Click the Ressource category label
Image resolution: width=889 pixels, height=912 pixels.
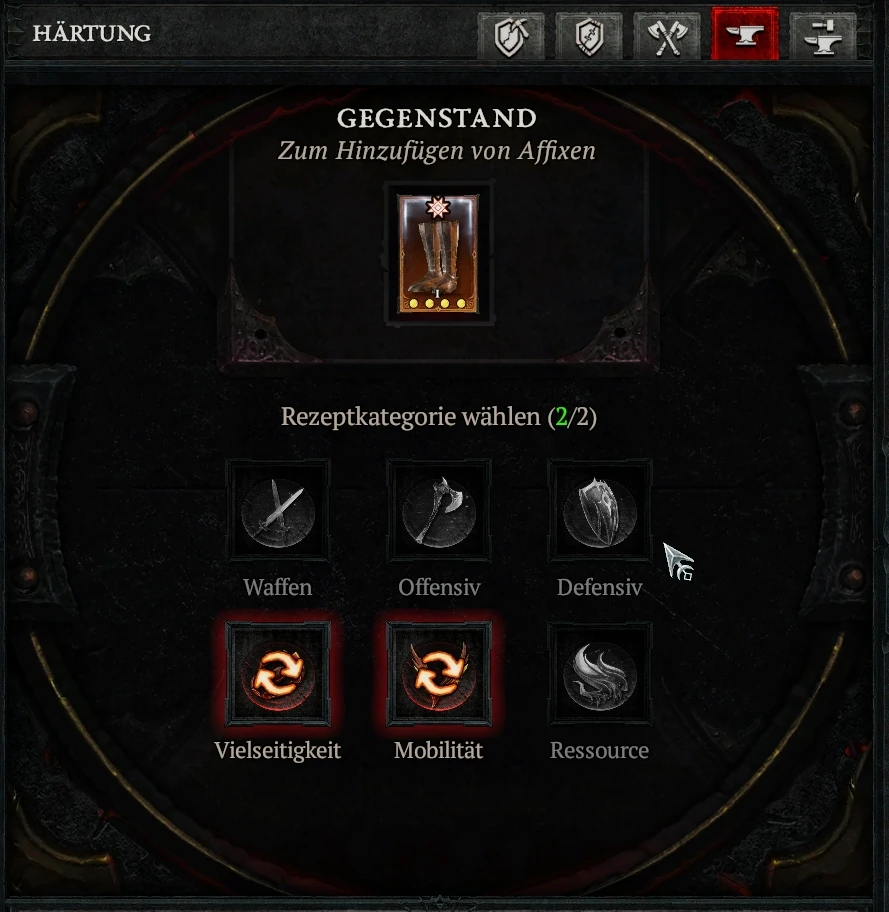click(x=600, y=750)
